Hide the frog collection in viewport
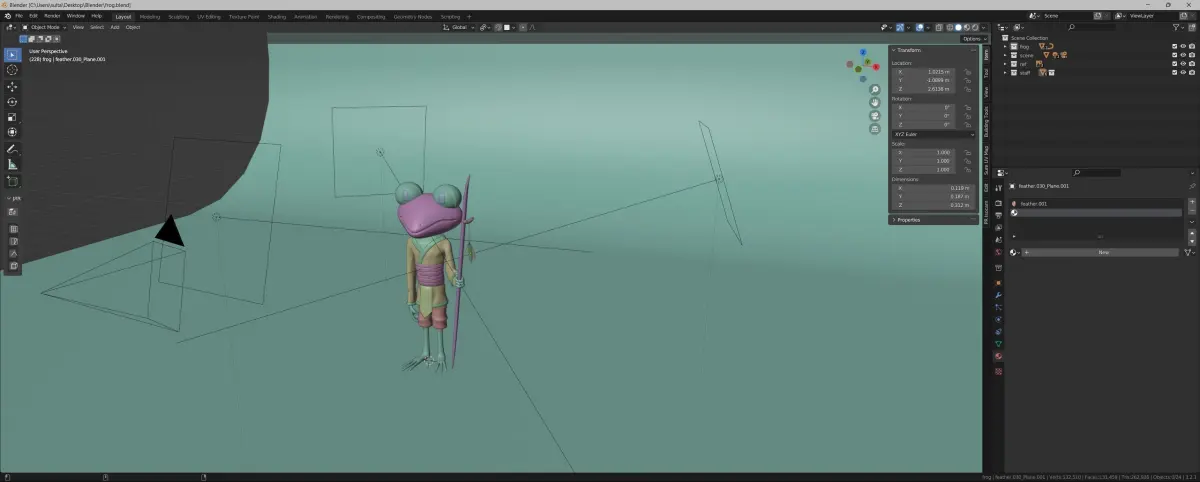This screenshot has width=1200, height=482. pos(1183,46)
